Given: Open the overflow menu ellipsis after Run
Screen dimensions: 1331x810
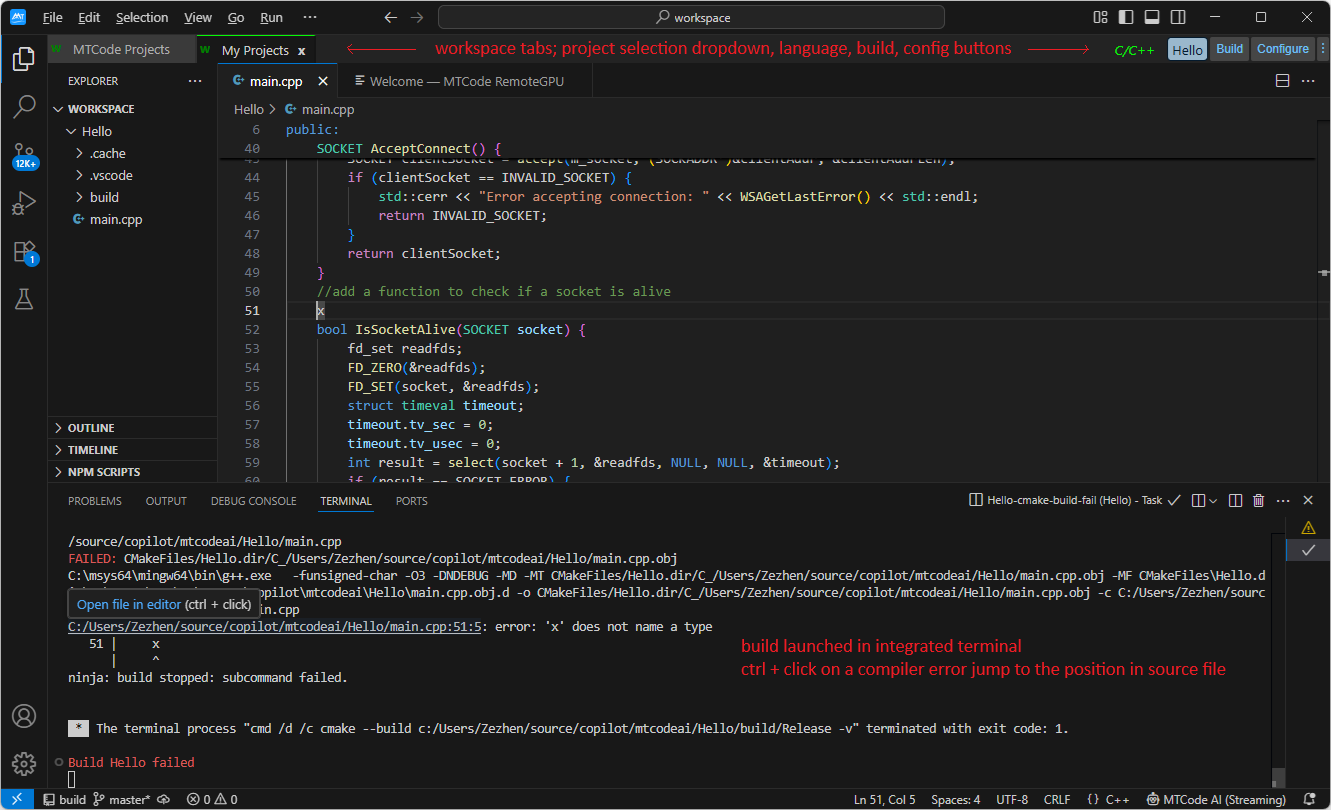Looking at the screenshot, I should 309,18.
